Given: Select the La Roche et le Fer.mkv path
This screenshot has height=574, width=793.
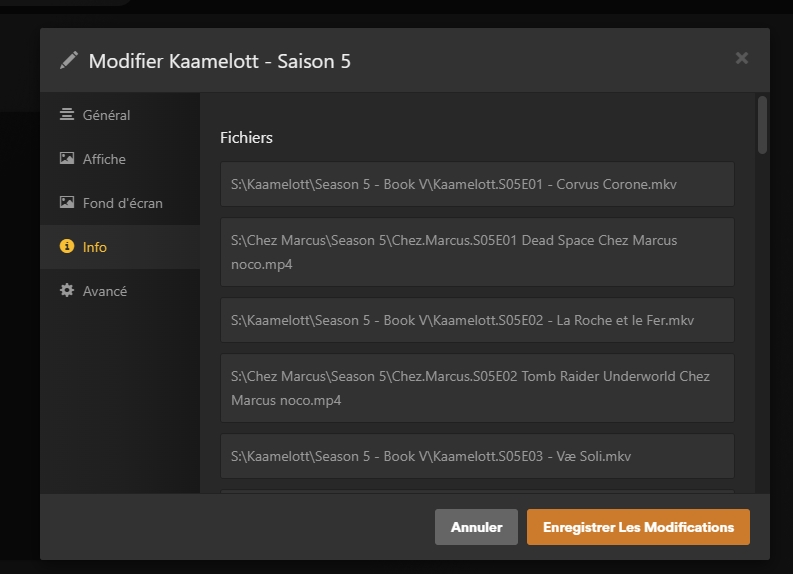Looking at the screenshot, I should point(477,320).
